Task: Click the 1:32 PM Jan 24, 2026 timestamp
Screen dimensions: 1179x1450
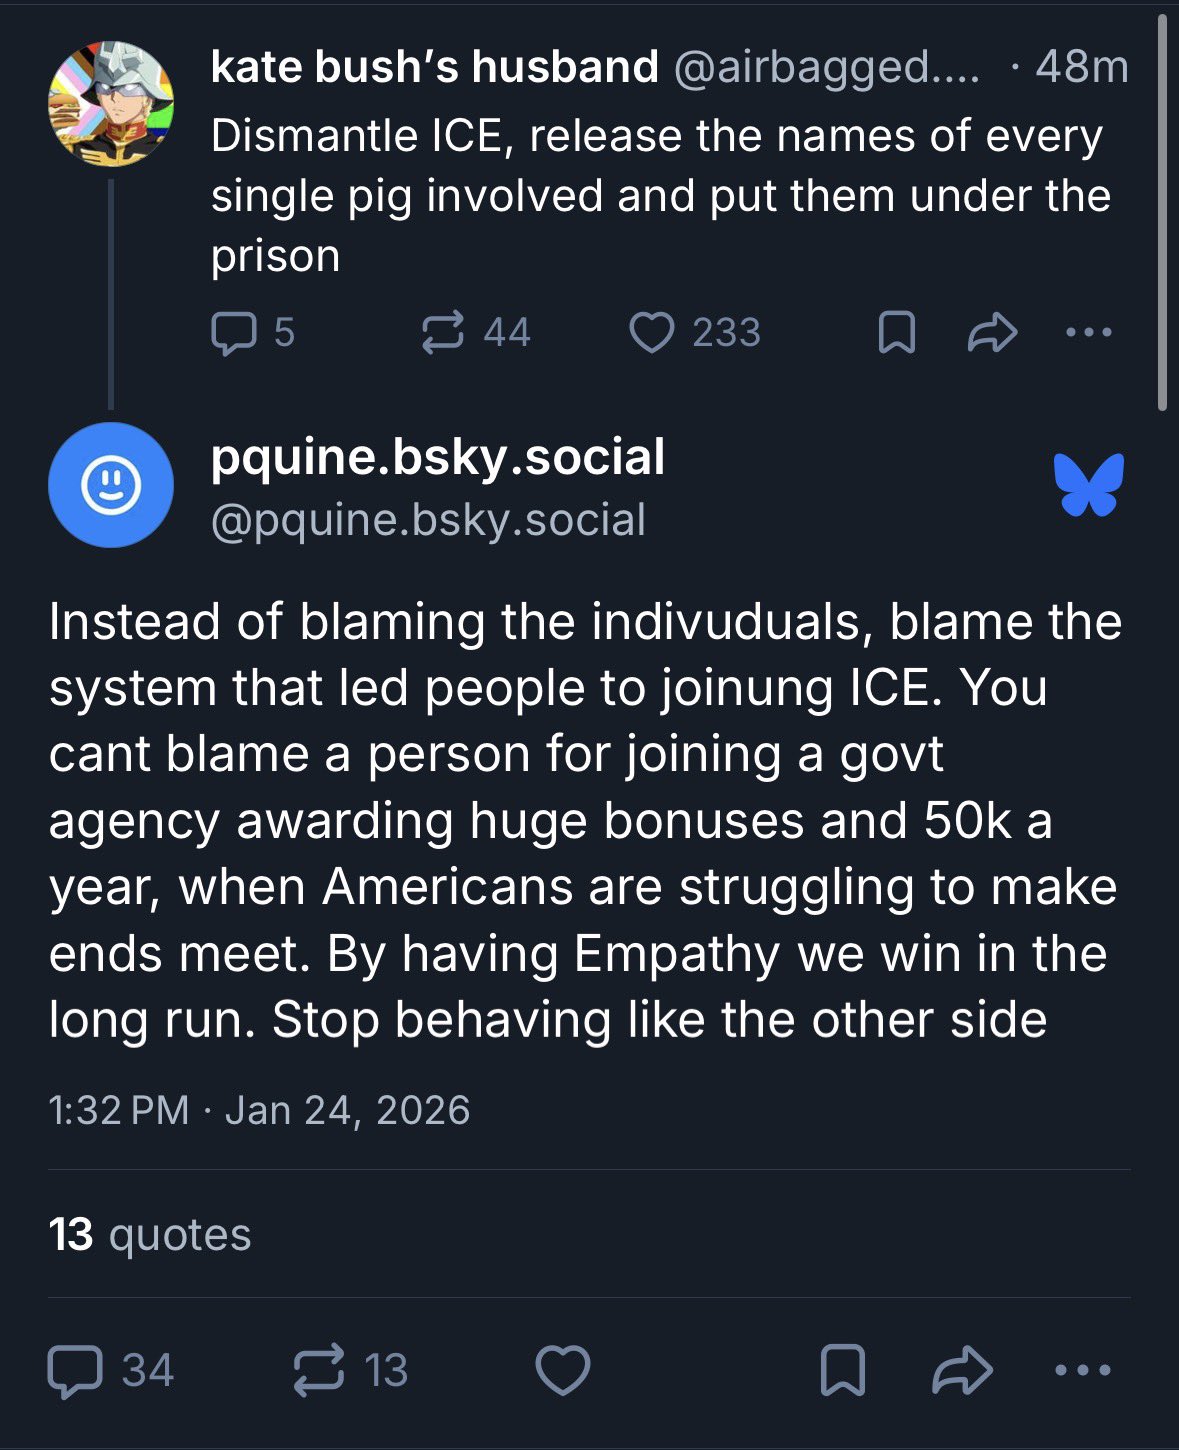Action: point(259,1110)
